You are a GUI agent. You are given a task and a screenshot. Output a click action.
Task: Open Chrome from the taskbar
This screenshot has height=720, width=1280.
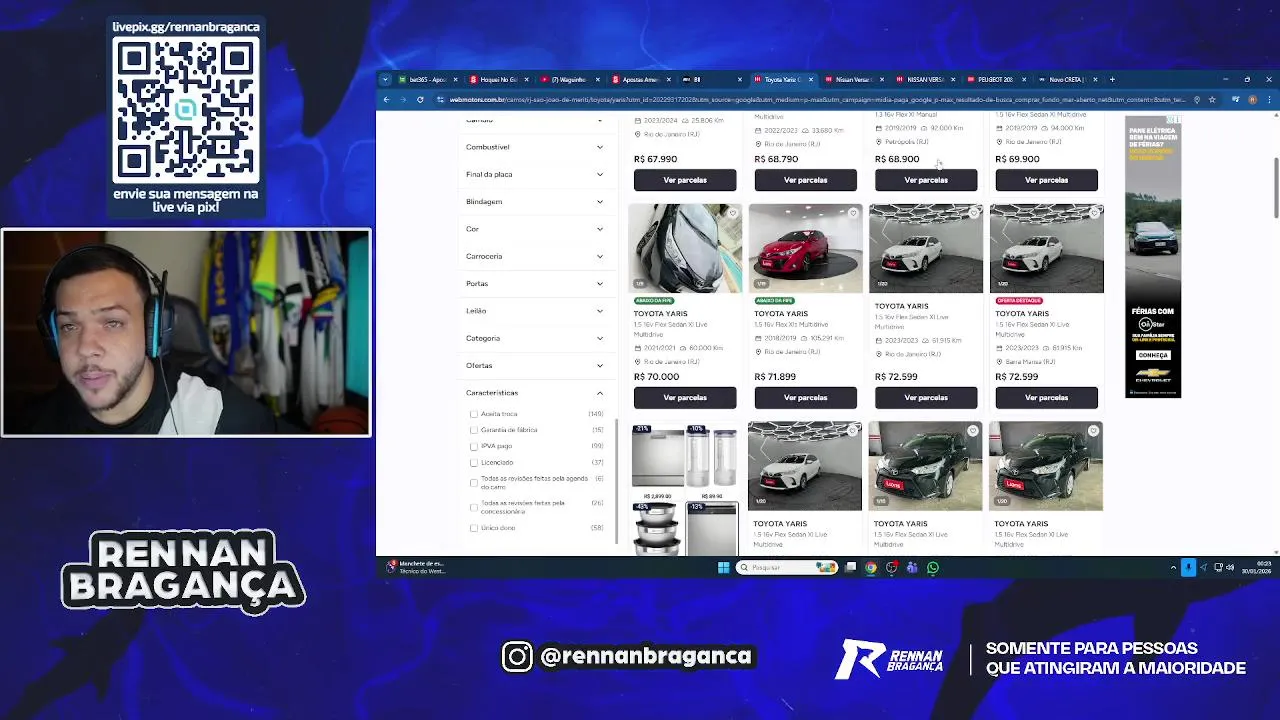(871, 567)
